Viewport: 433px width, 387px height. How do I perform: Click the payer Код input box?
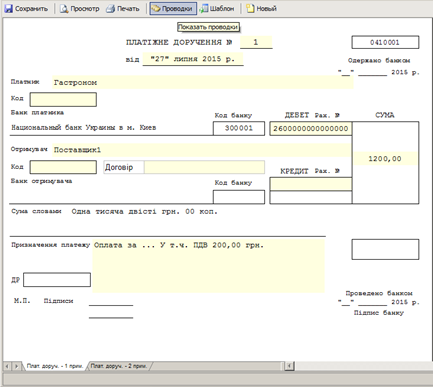click(63, 100)
